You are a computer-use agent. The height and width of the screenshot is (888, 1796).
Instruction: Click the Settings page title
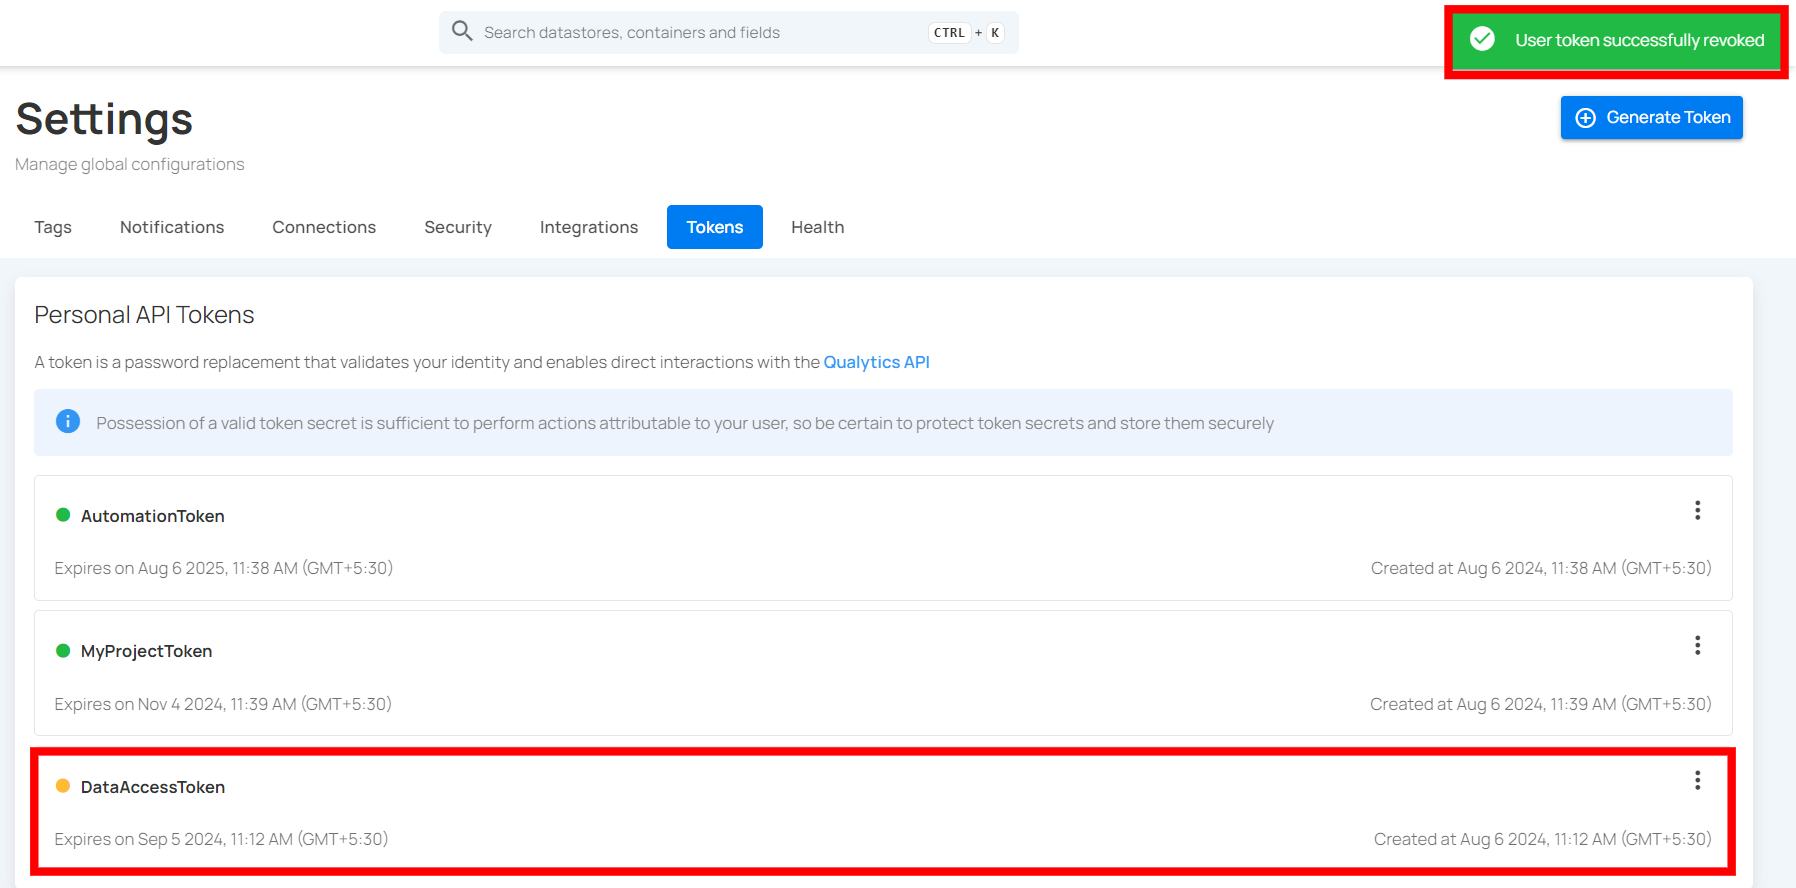[104, 119]
